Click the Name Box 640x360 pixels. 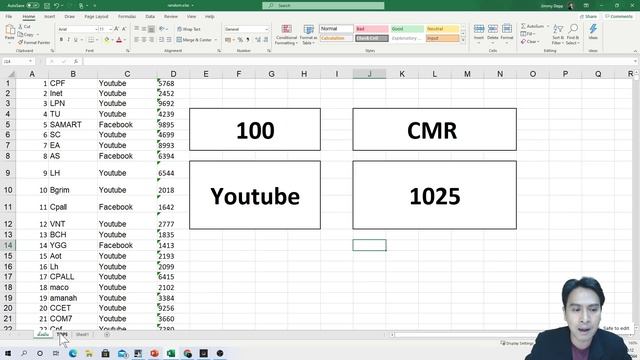[x=18, y=61]
